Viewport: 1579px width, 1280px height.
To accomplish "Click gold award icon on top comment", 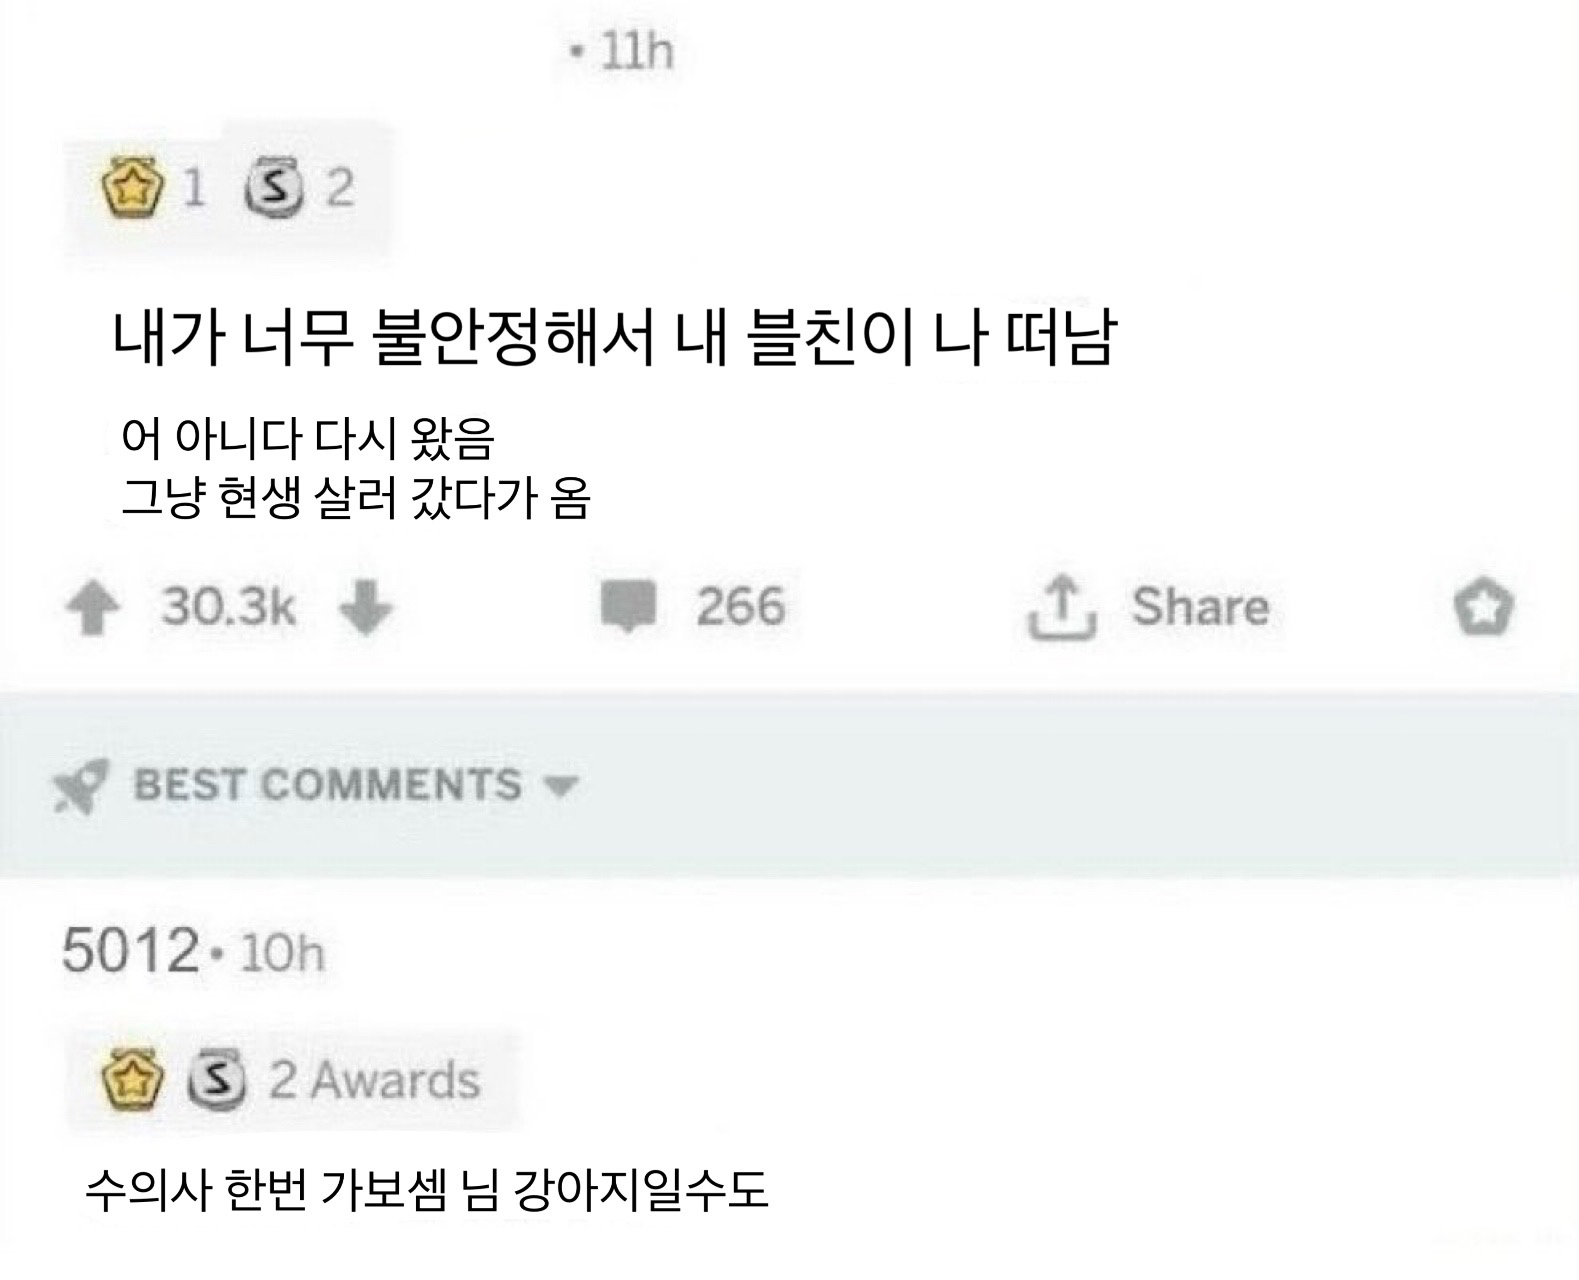I will point(132,1080).
